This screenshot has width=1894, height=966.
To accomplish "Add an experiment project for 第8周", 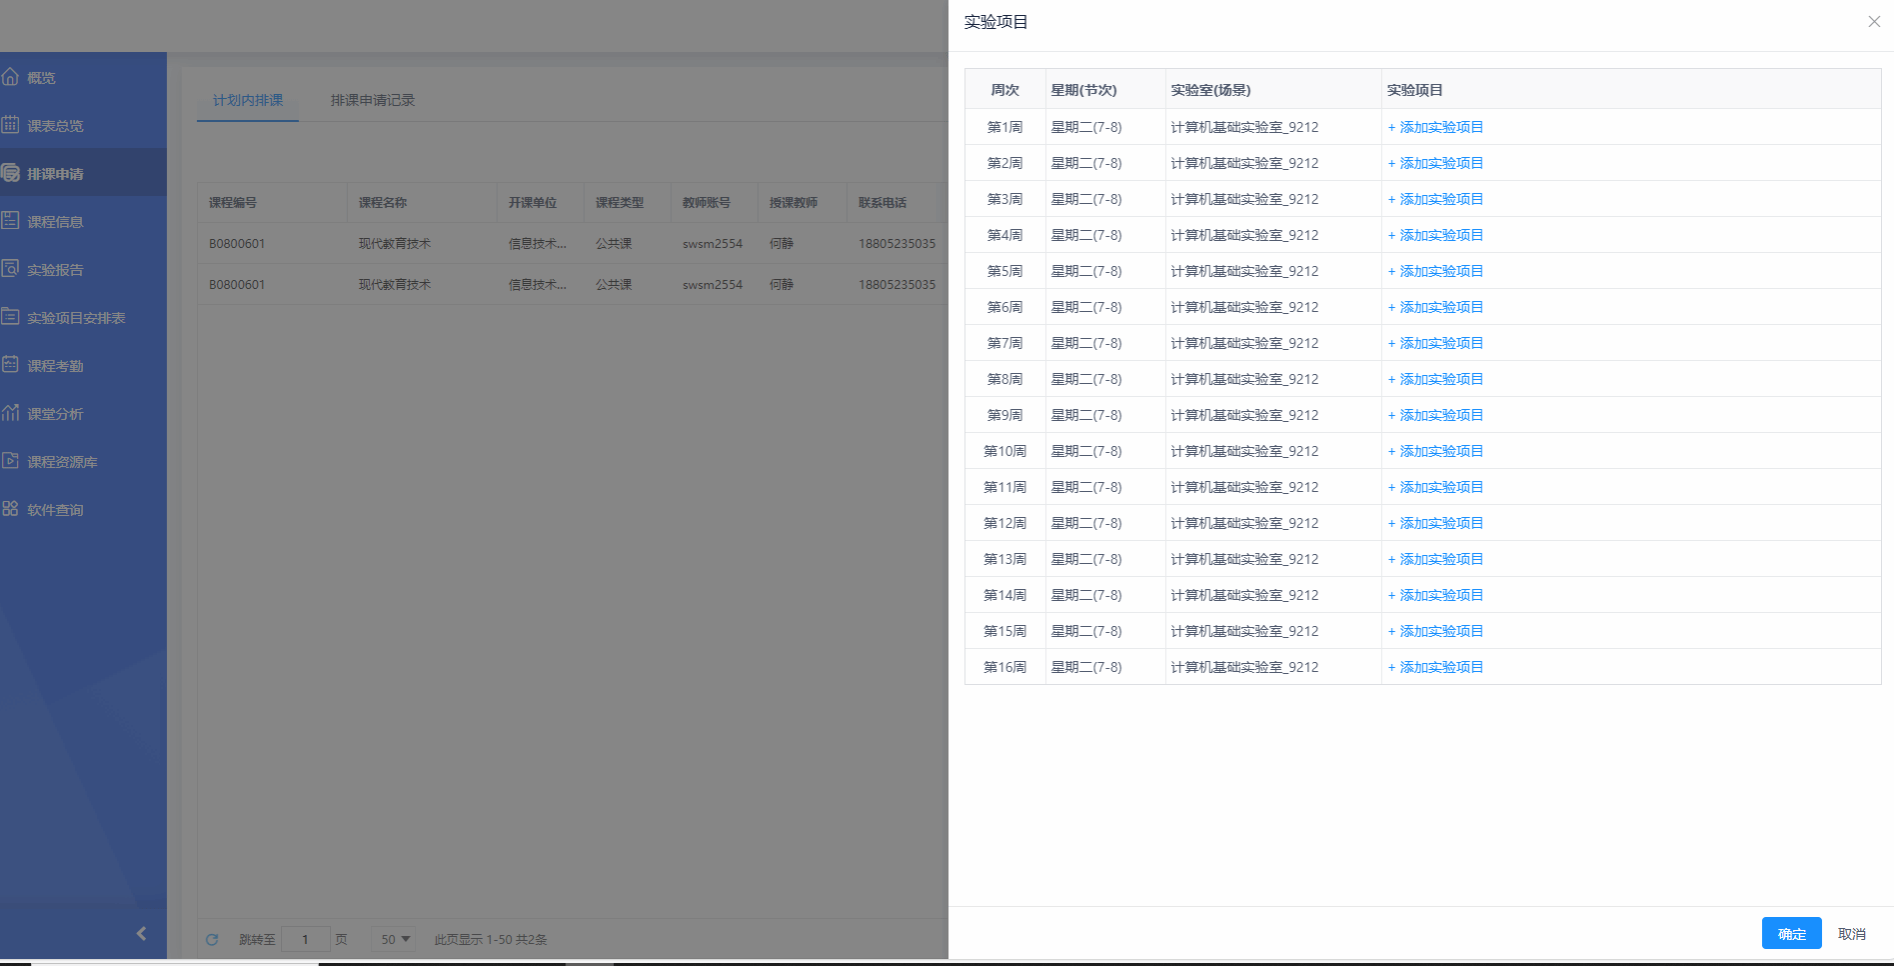I will (x=1435, y=379).
